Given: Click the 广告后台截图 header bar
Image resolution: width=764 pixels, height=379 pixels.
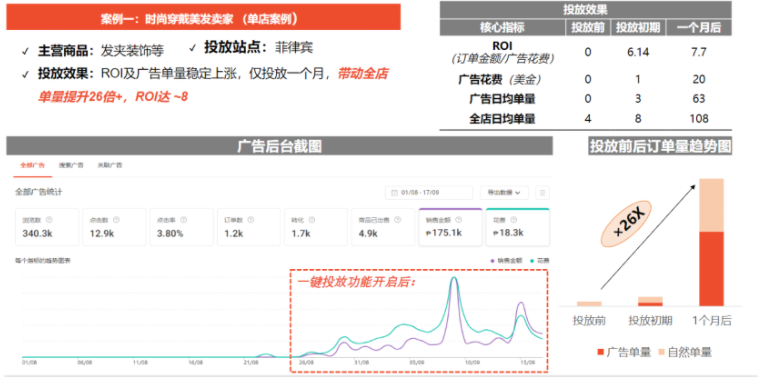Looking at the screenshot, I should (279, 146).
